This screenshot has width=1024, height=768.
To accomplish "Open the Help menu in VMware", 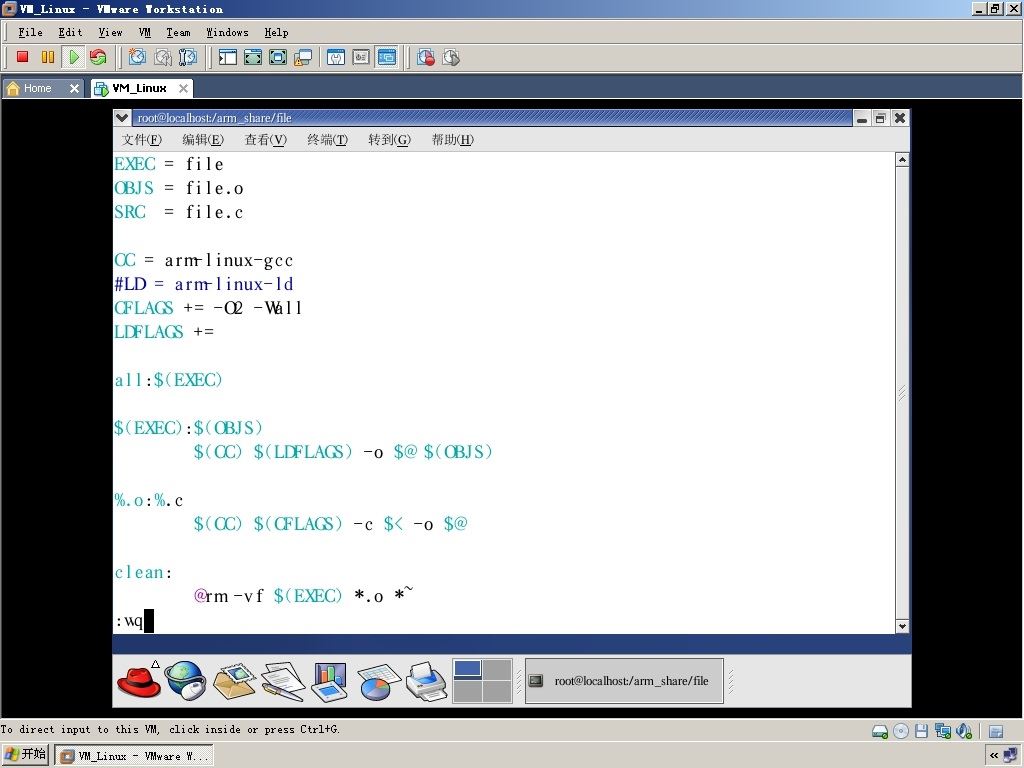I will tap(276, 32).
